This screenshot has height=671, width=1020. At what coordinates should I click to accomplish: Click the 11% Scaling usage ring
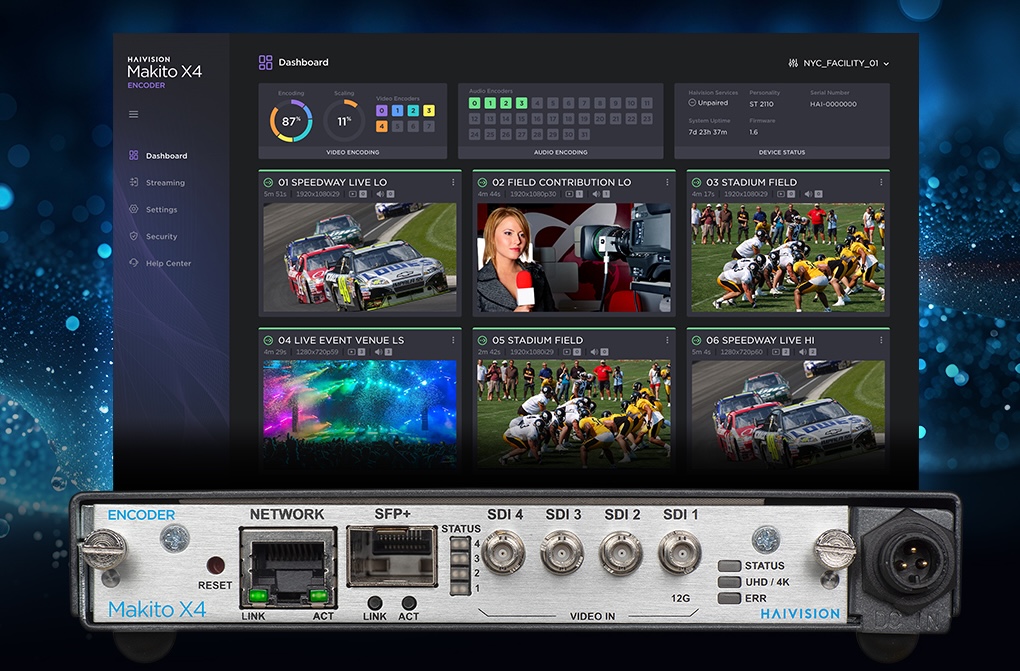(x=344, y=121)
